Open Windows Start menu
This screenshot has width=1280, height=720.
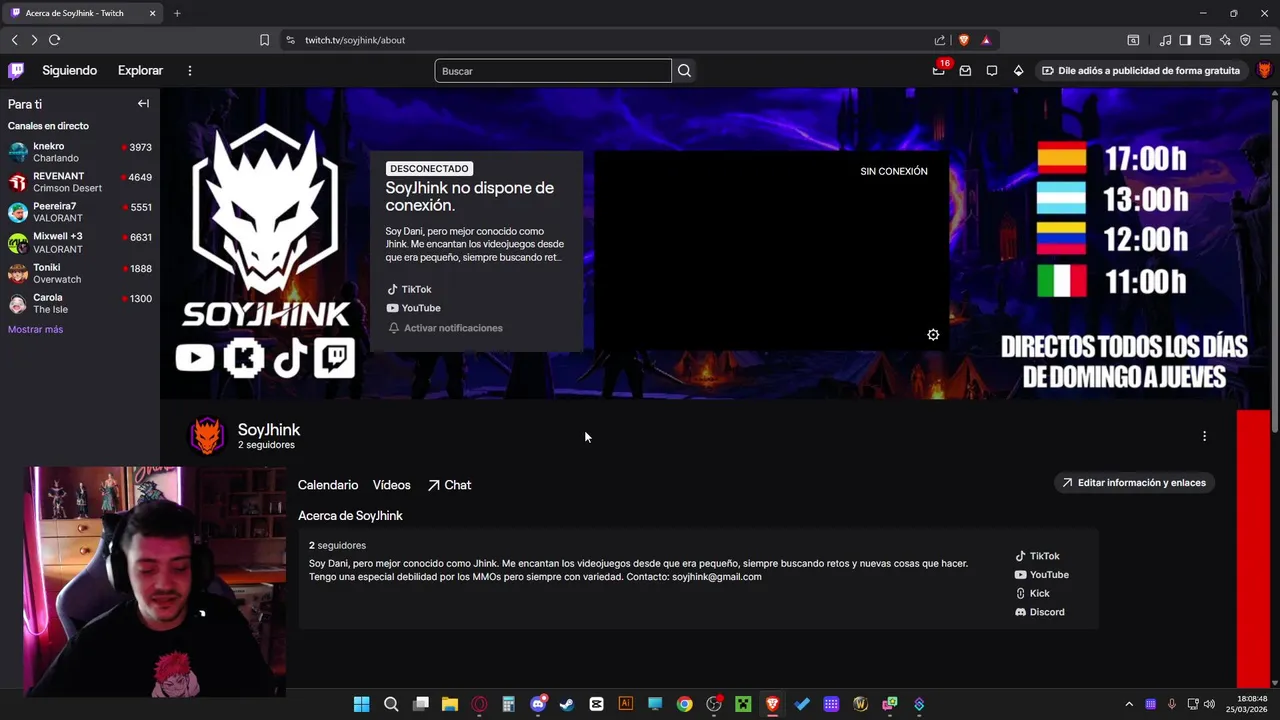coord(361,704)
